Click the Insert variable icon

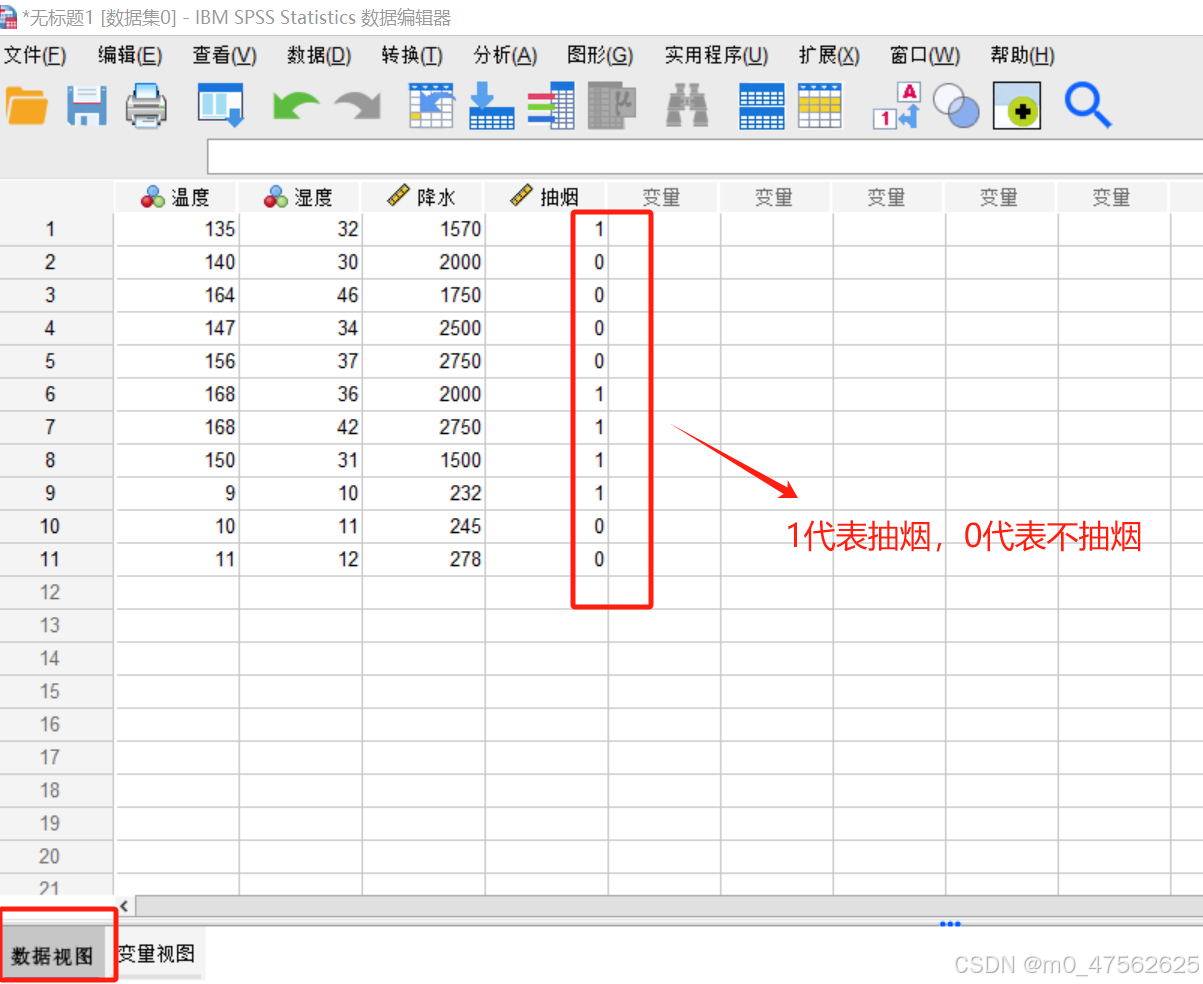(x=820, y=105)
